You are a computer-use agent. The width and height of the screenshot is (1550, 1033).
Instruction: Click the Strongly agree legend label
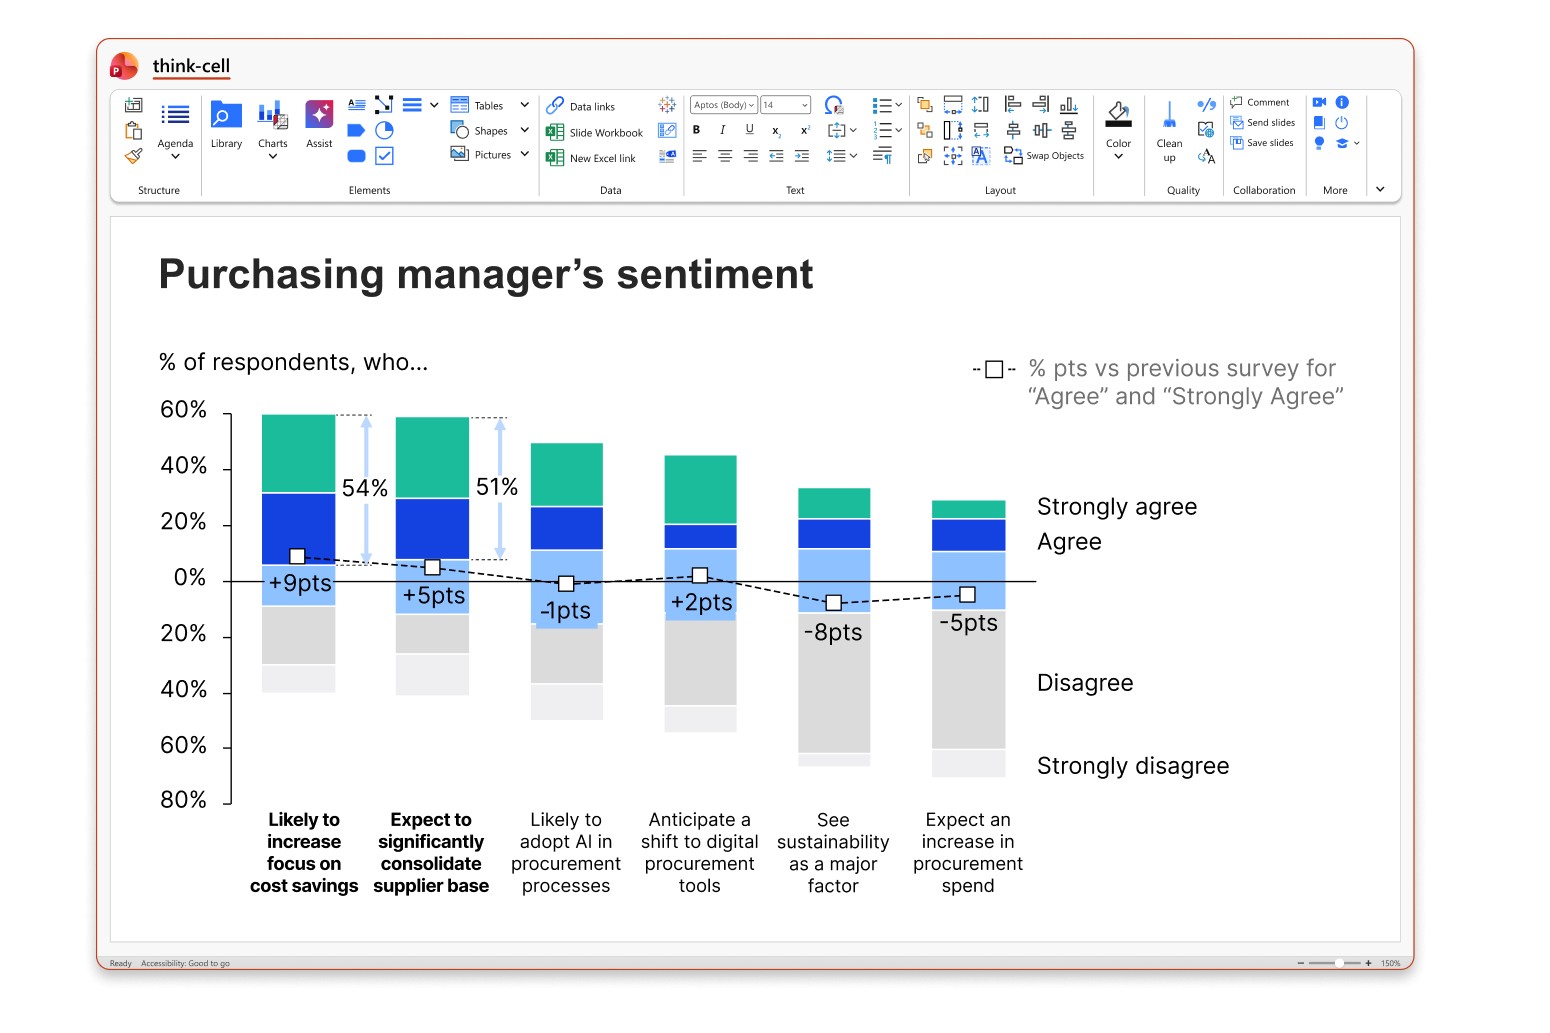(1117, 507)
